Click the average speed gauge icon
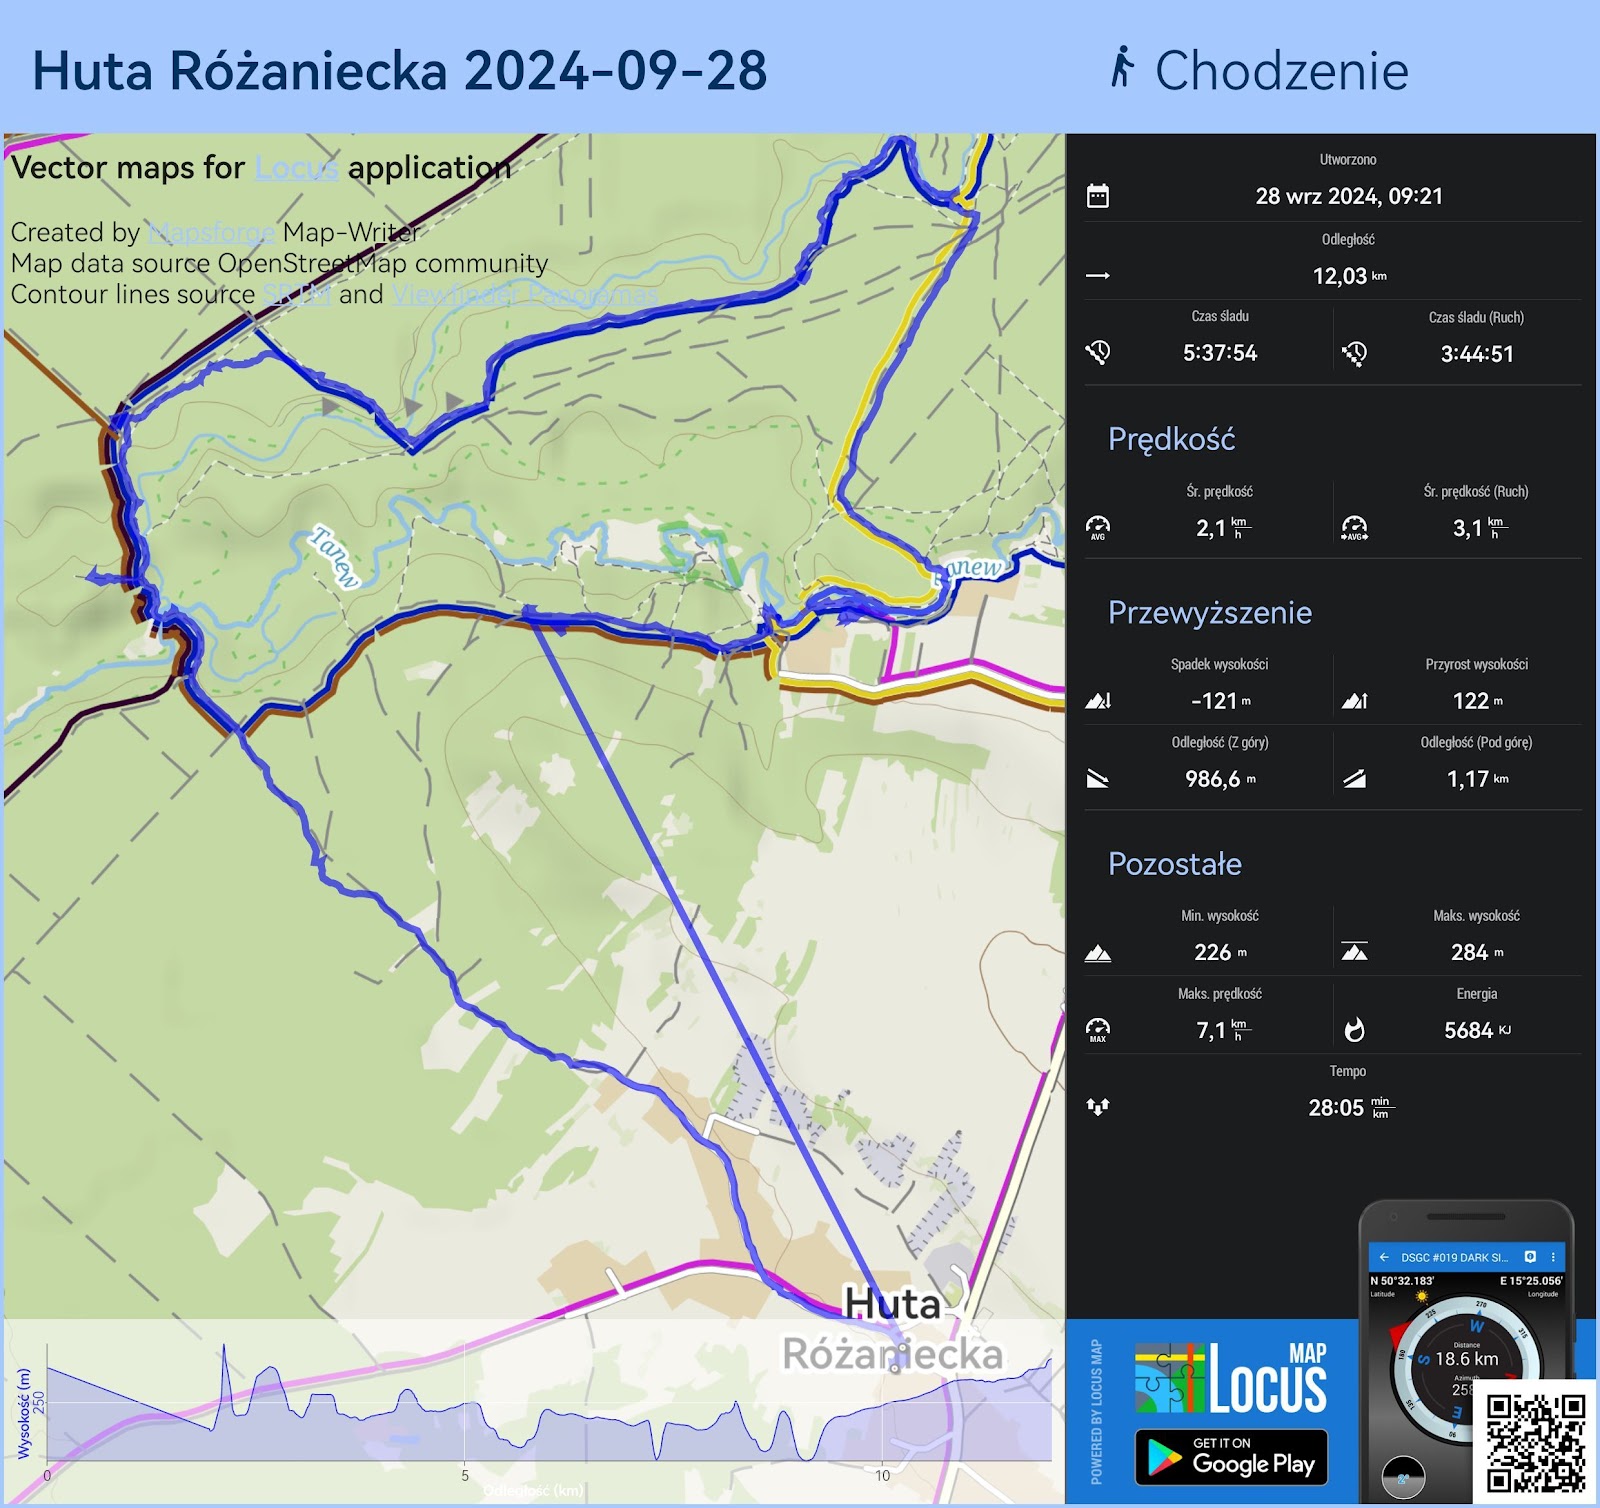This screenshot has width=1600, height=1508. point(1098,527)
